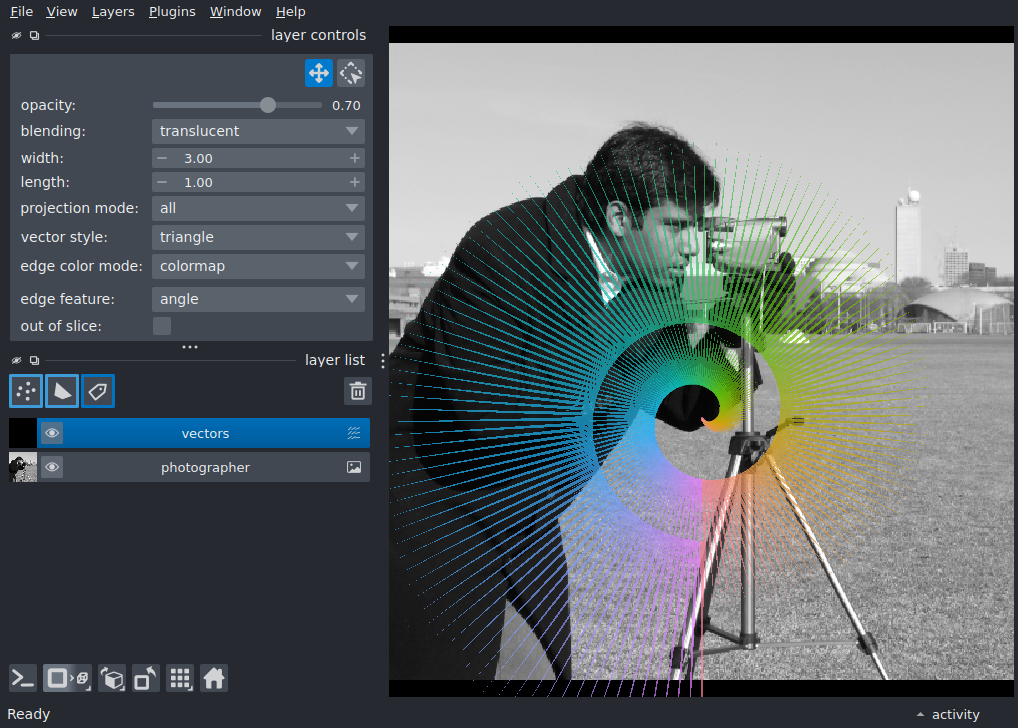The height and width of the screenshot is (728, 1018).
Task: Hide layer list panel eye icon
Action: pyautogui.click(x=16, y=360)
